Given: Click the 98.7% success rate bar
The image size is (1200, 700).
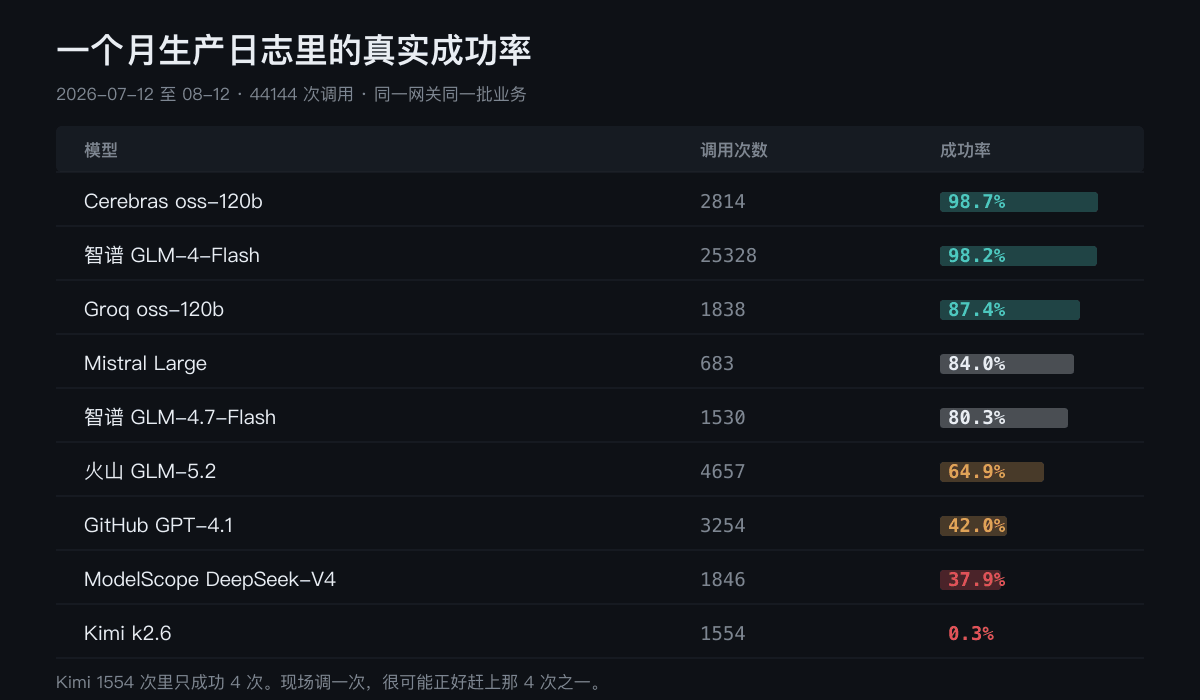Looking at the screenshot, I should pos(1019,202).
